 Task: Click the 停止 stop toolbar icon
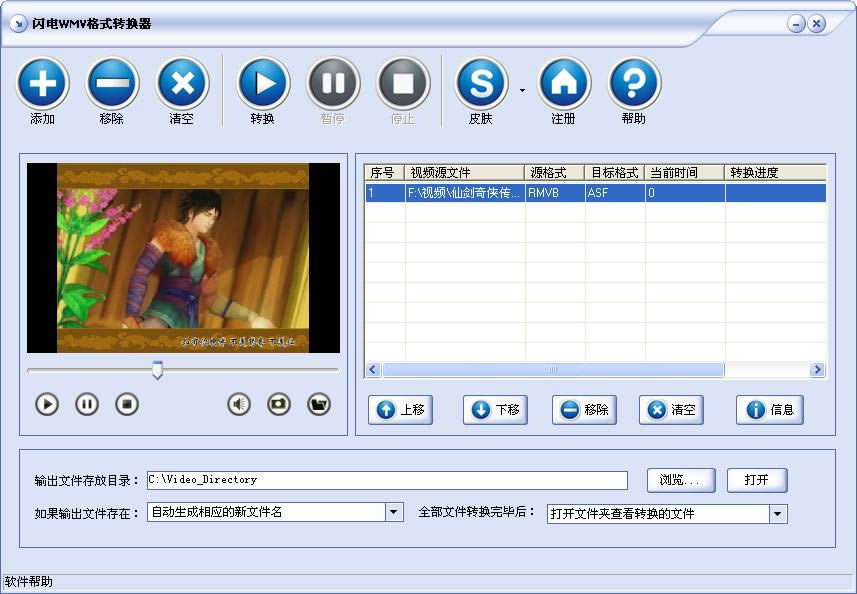coord(403,84)
